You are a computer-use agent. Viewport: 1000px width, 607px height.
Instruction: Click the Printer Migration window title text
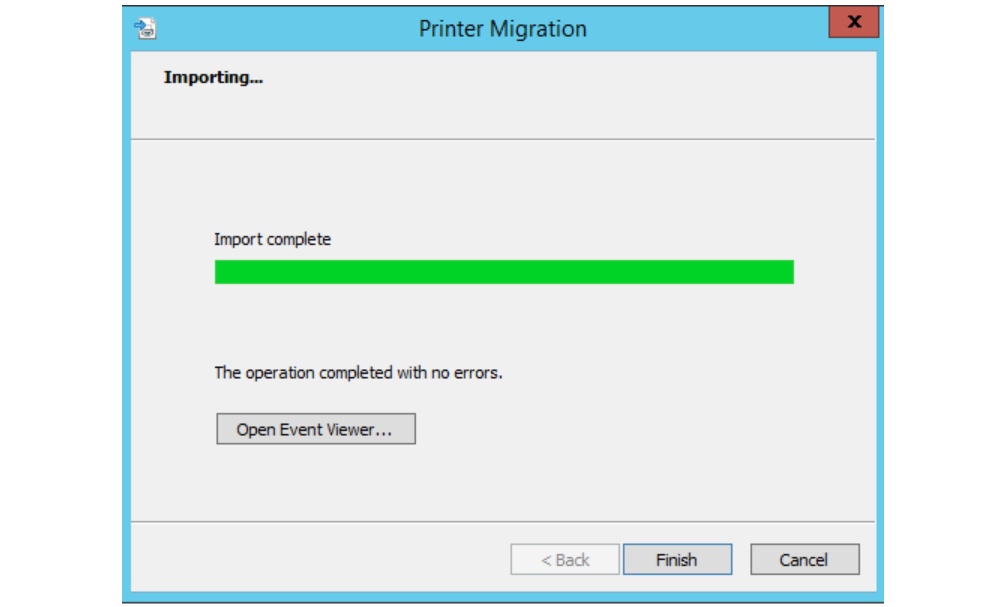pos(503,29)
